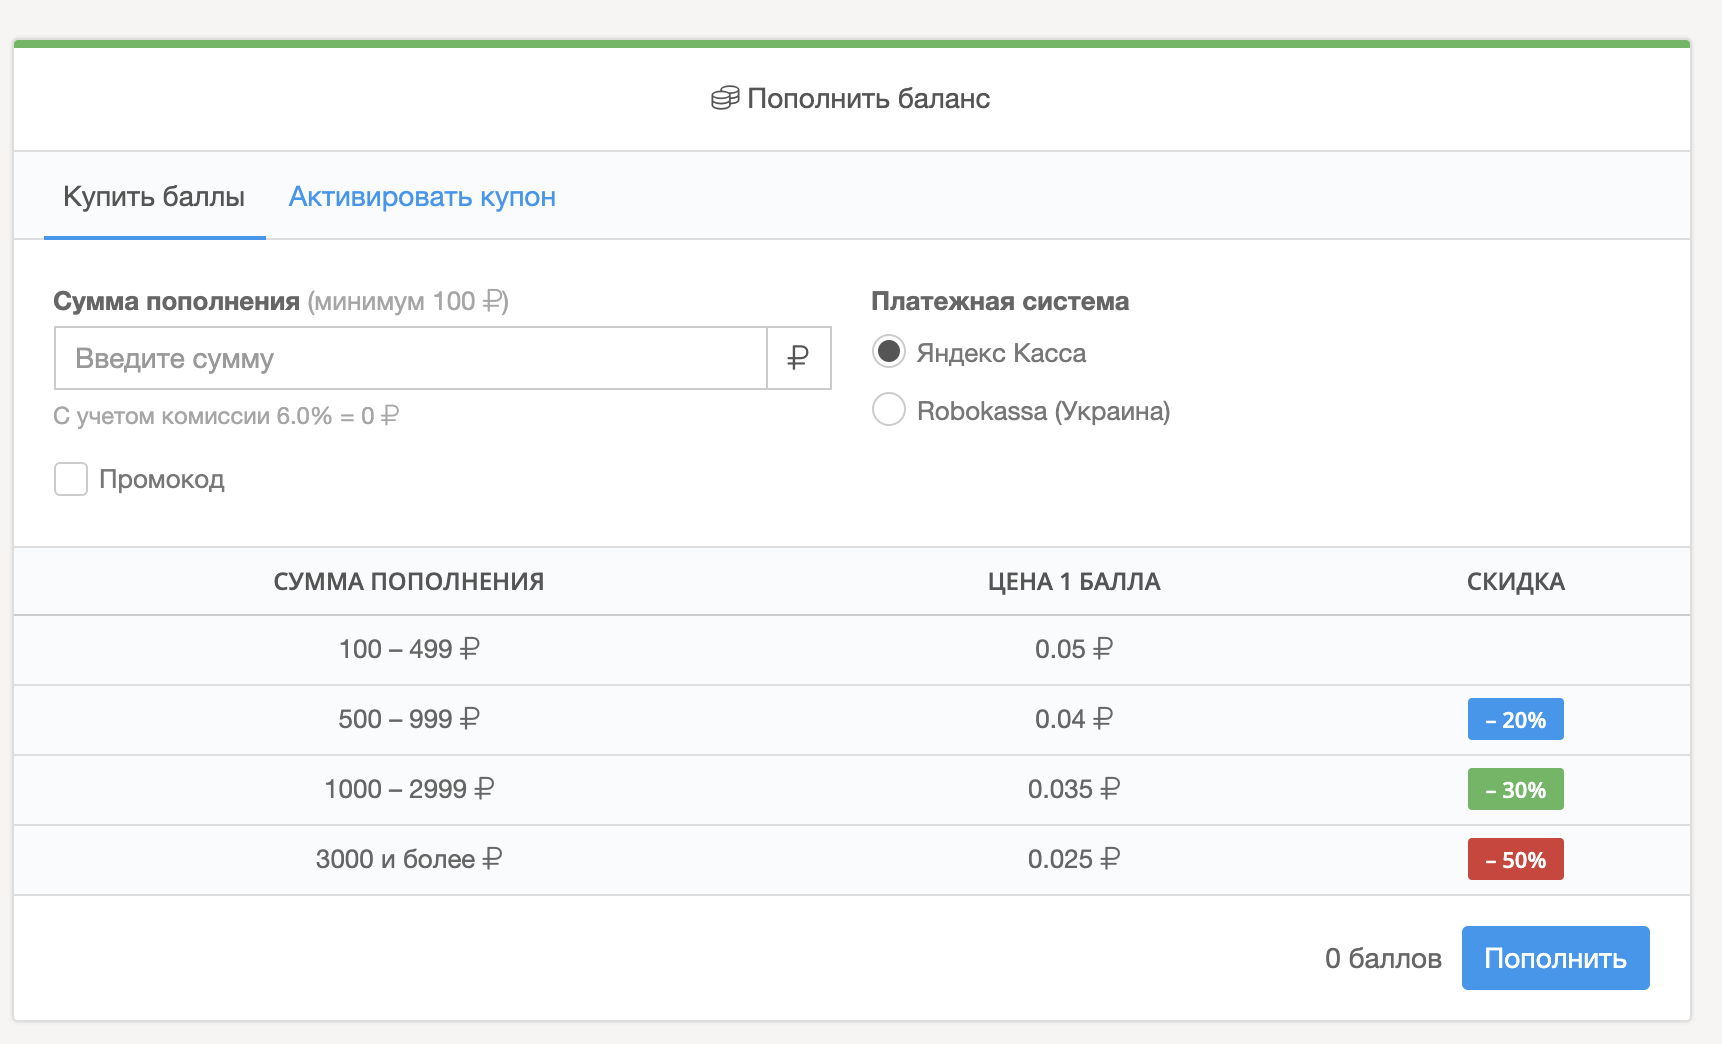Image resolution: width=1722 pixels, height=1044 pixels.
Task: Click the Пополнить баланс title text
Action: [x=868, y=98]
